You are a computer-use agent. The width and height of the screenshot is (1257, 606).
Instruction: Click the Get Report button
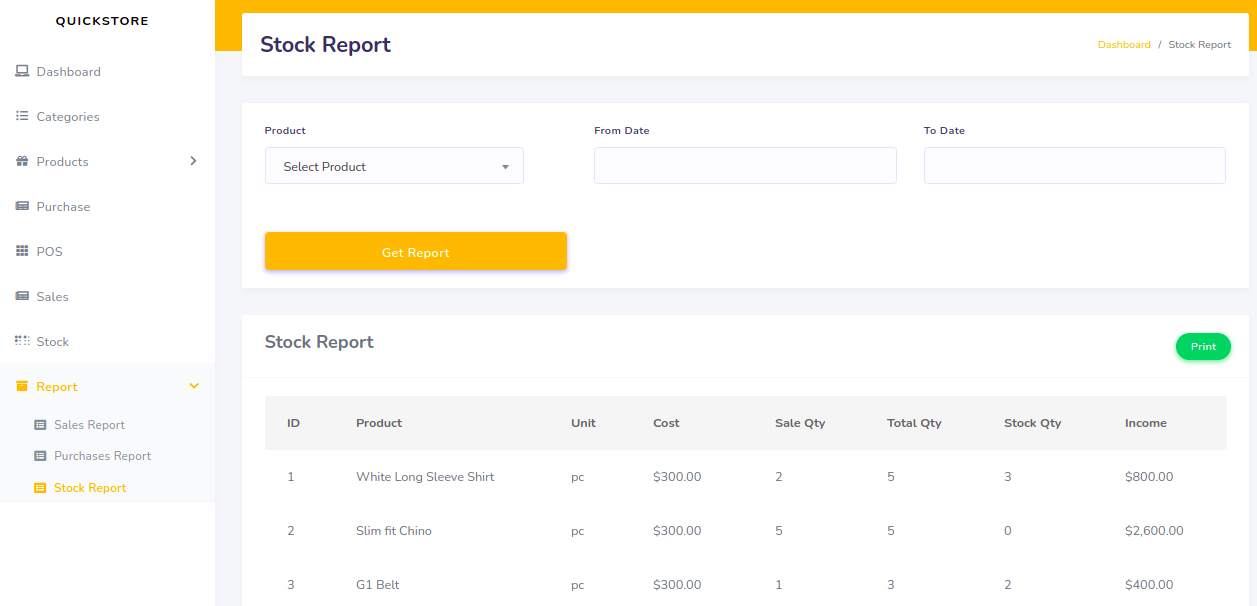(x=416, y=252)
